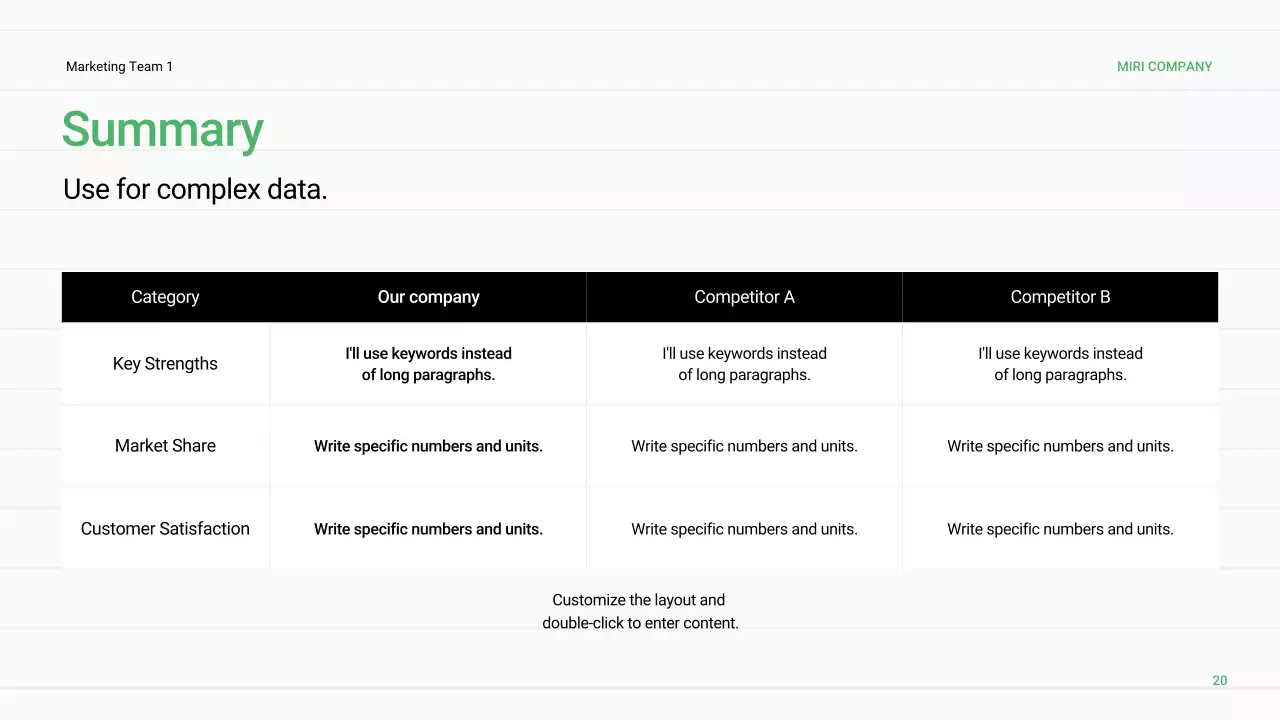This screenshot has height=720, width=1280.
Task: Select Competitor B's Key Strengths cell
Action: click(1060, 364)
